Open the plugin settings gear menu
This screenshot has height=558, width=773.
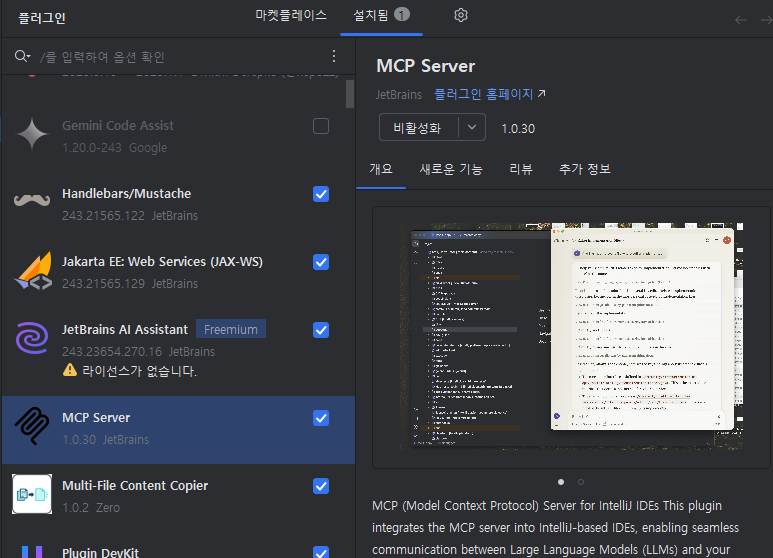click(x=460, y=15)
